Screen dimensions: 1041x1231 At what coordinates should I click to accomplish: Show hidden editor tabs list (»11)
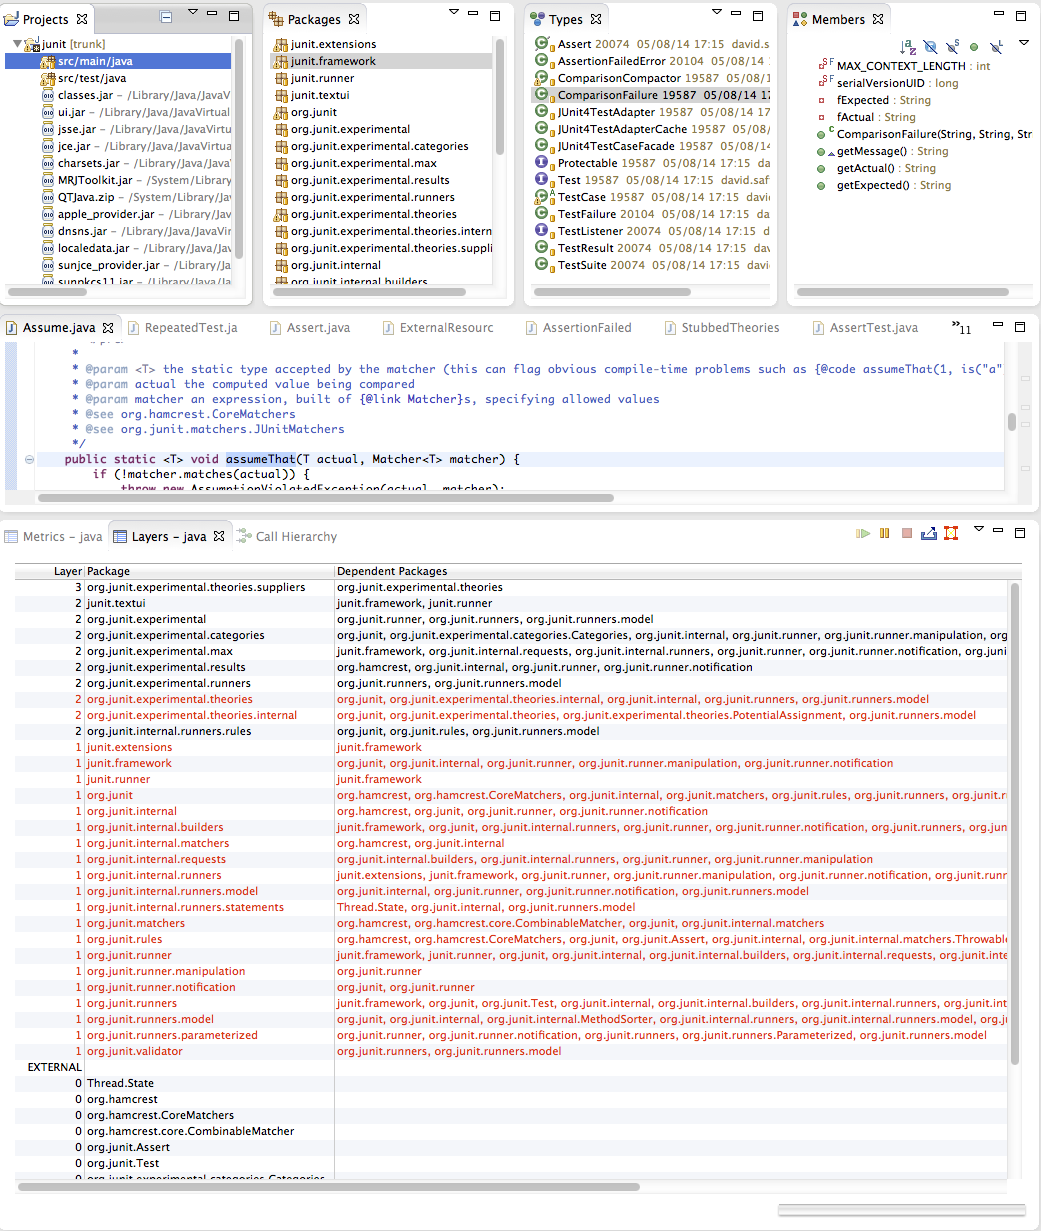pos(961,328)
